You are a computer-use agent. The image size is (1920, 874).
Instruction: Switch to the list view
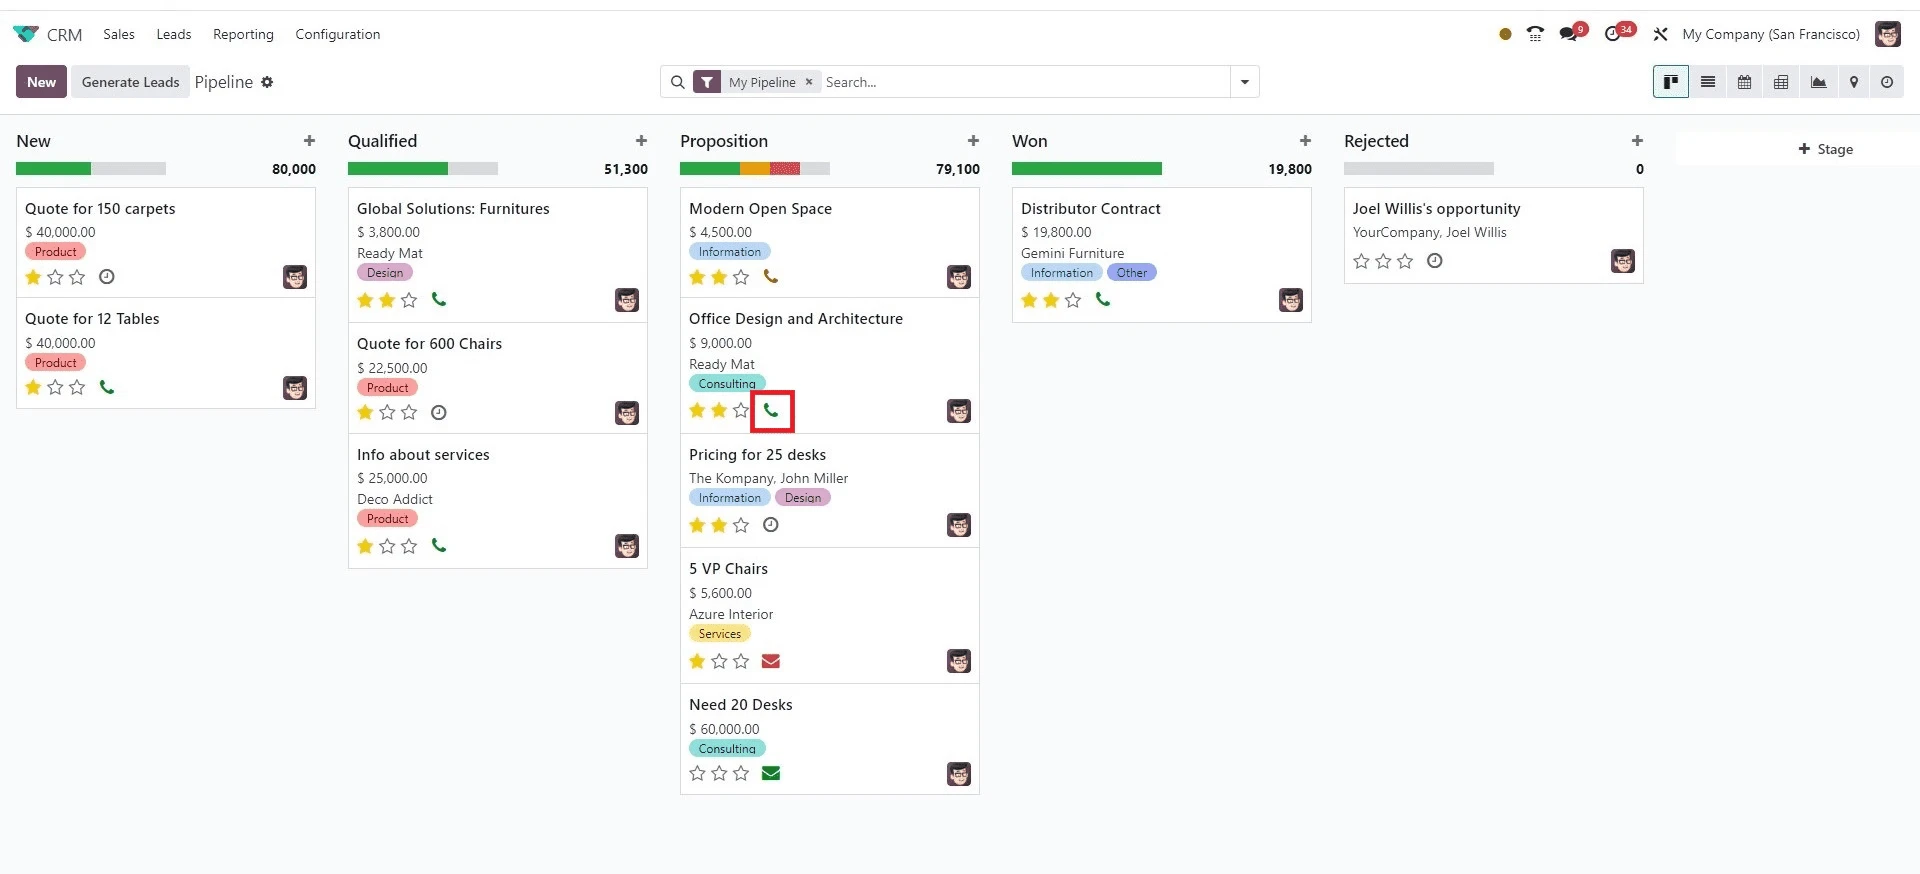(x=1708, y=82)
